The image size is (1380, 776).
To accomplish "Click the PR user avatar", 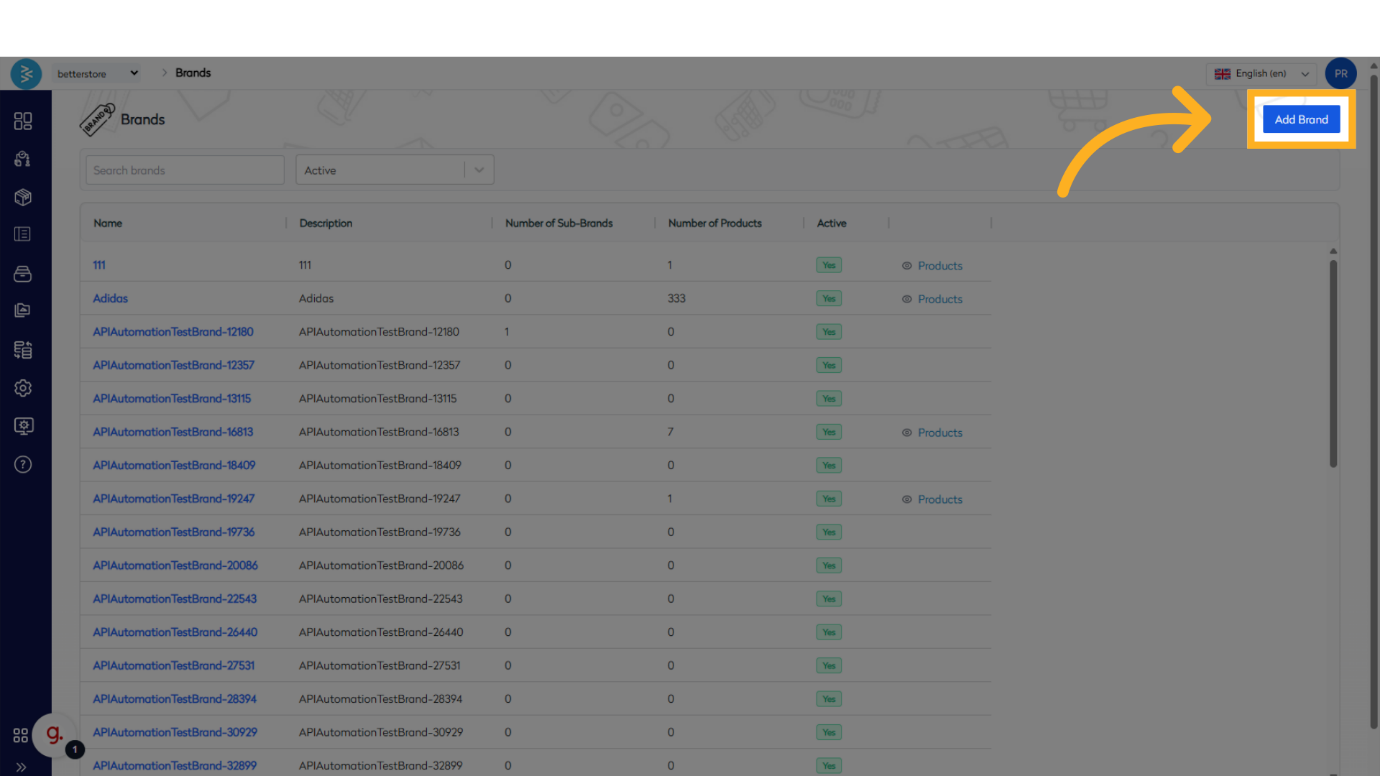I will tap(1340, 73).
